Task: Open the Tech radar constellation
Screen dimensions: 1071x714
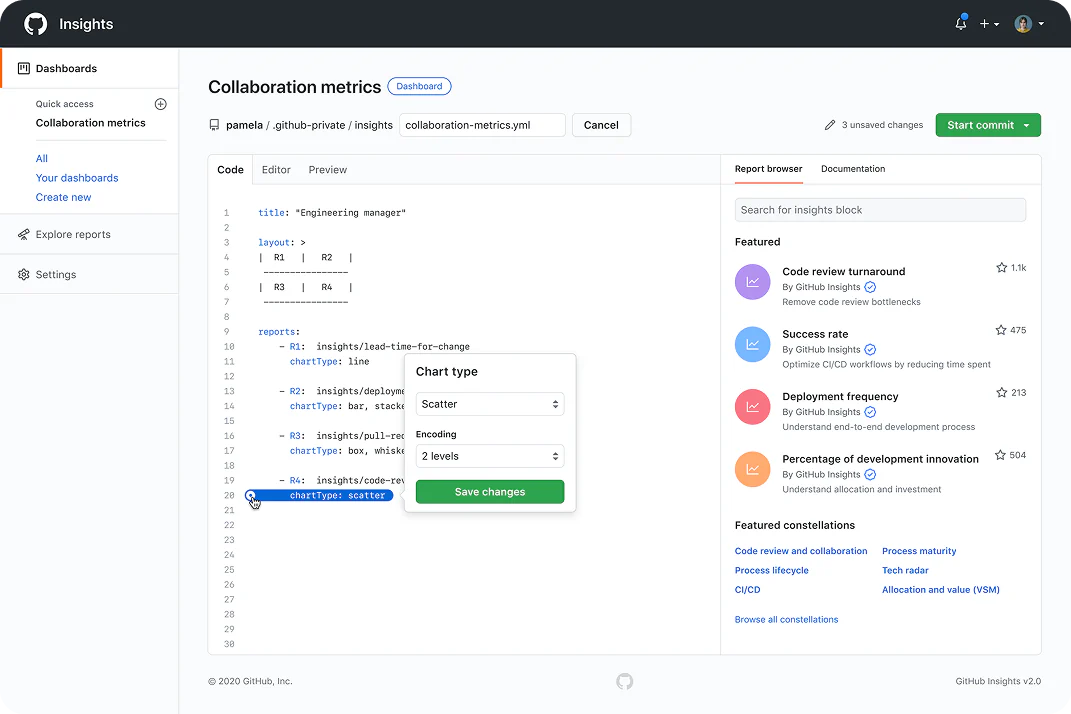Action: click(x=905, y=570)
